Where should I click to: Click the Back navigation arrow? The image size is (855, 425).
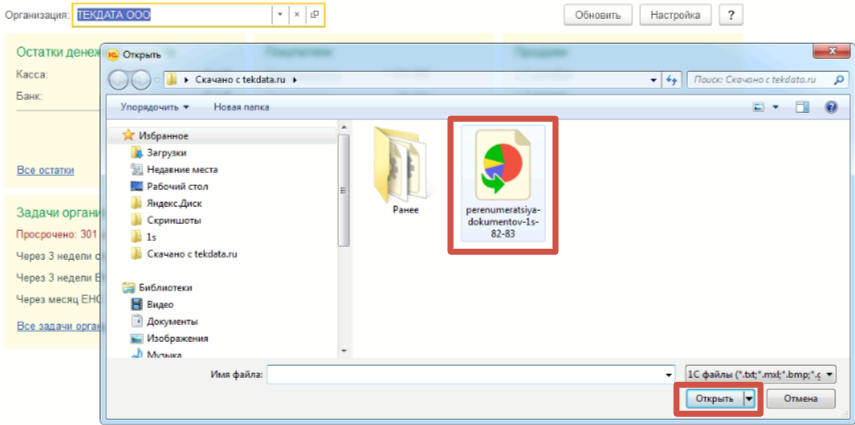(x=119, y=80)
